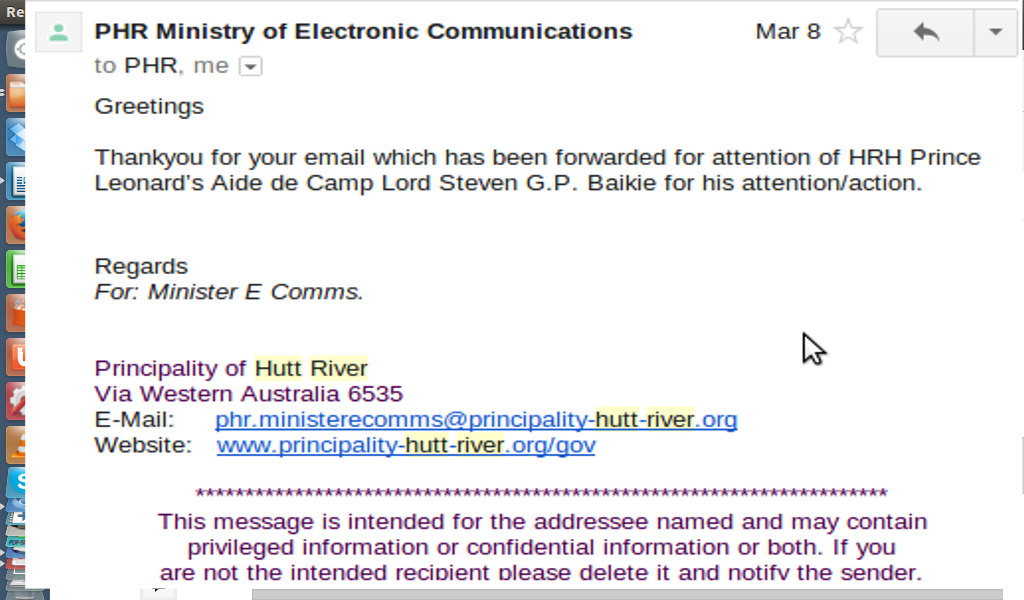Open the phr.ministerecomms email address link
Screen dimensions: 1024x600
(x=476, y=419)
